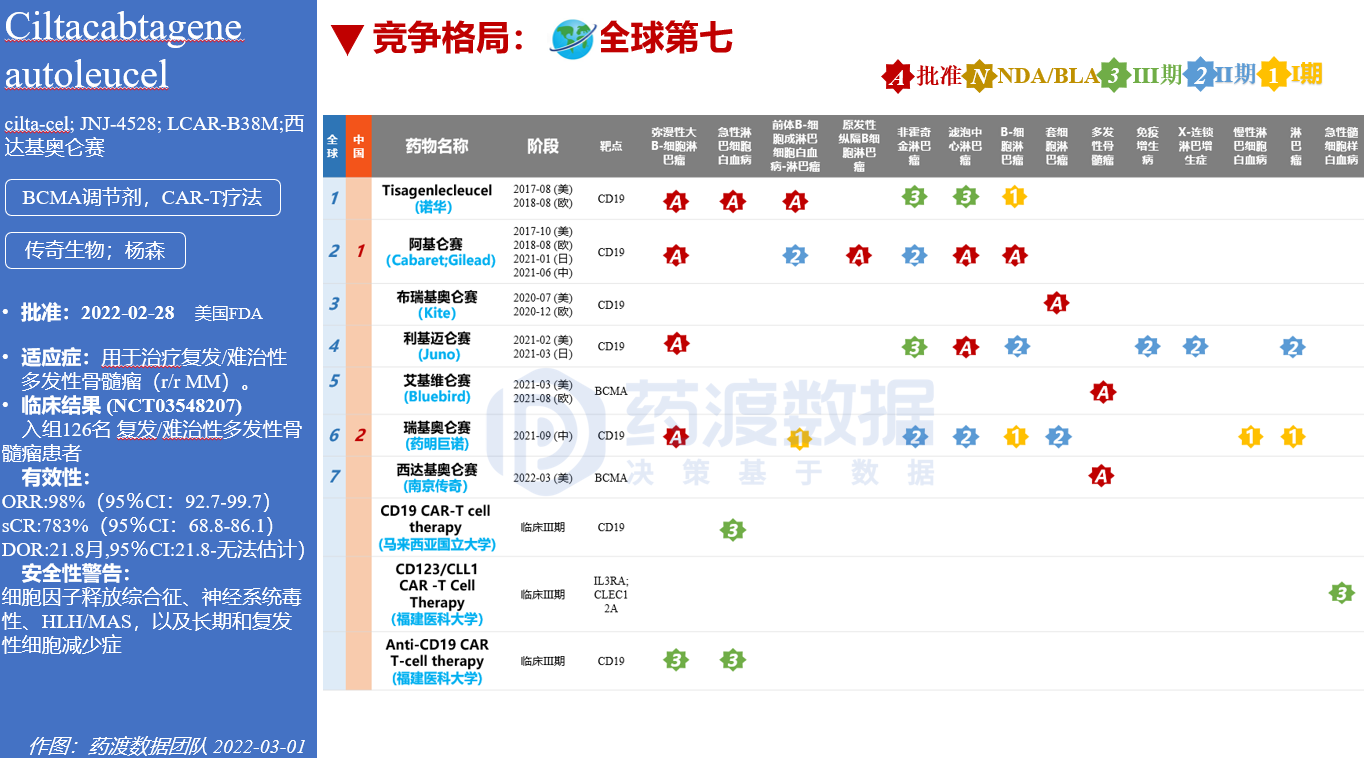Click Anti-CD19 CAR phase 3 badge under 急性淋巴细胞白血病
Image resolution: width=1364 pixels, height=759 pixels.
point(733,659)
